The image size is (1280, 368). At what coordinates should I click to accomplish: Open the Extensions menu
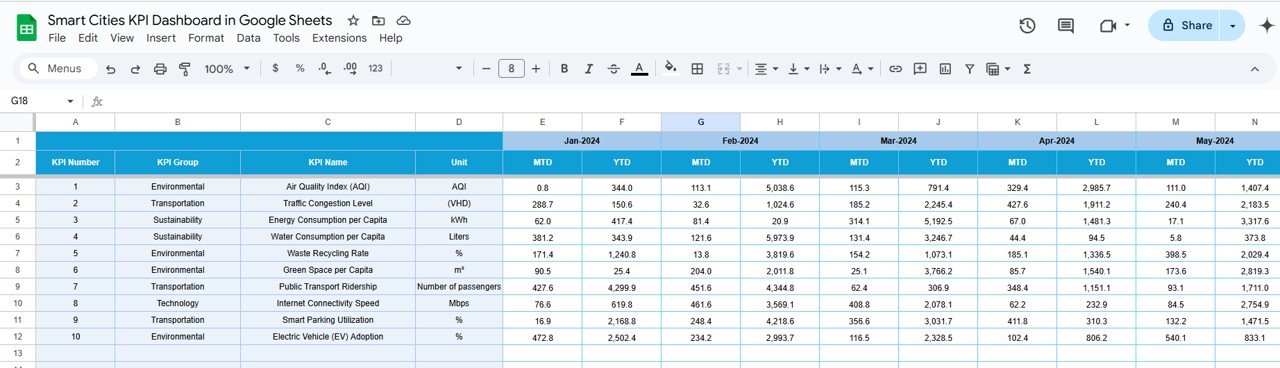tap(340, 38)
